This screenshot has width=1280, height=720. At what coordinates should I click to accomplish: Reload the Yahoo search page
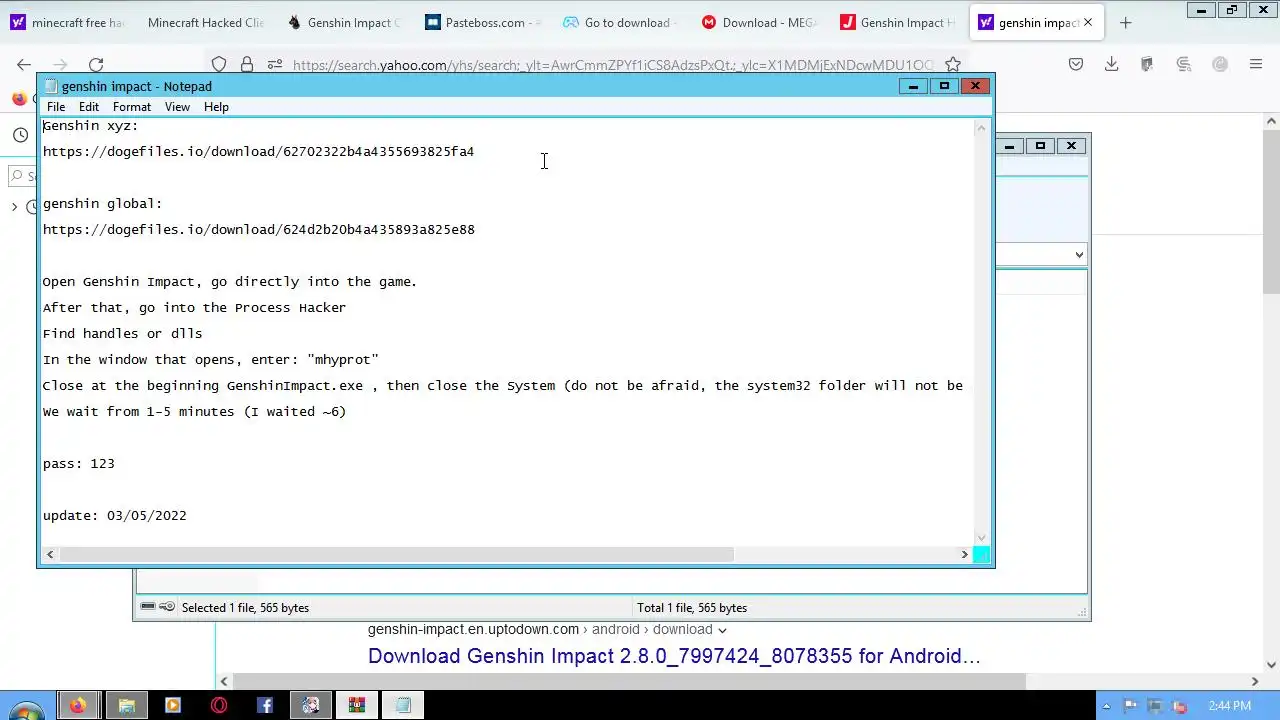[96, 64]
